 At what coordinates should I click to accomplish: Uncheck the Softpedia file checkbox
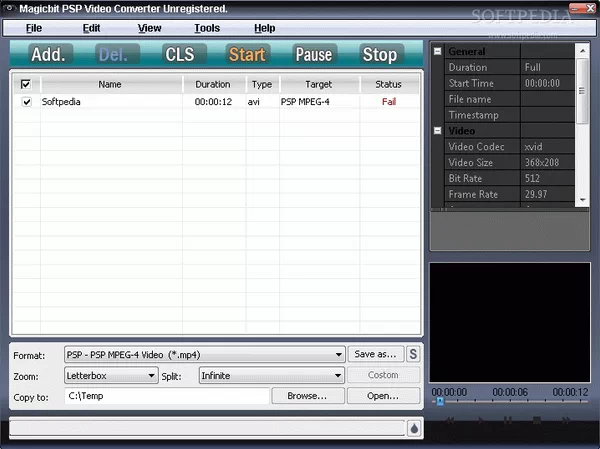coord(26,102)
